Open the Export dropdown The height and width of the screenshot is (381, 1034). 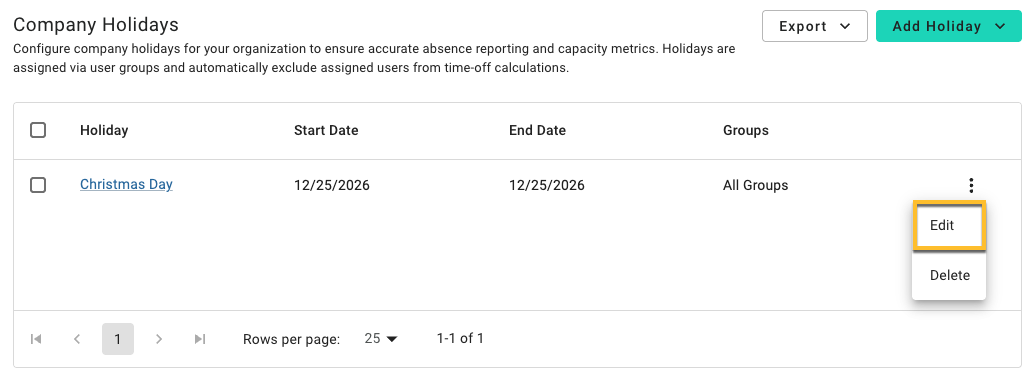(x=814, y=26)
